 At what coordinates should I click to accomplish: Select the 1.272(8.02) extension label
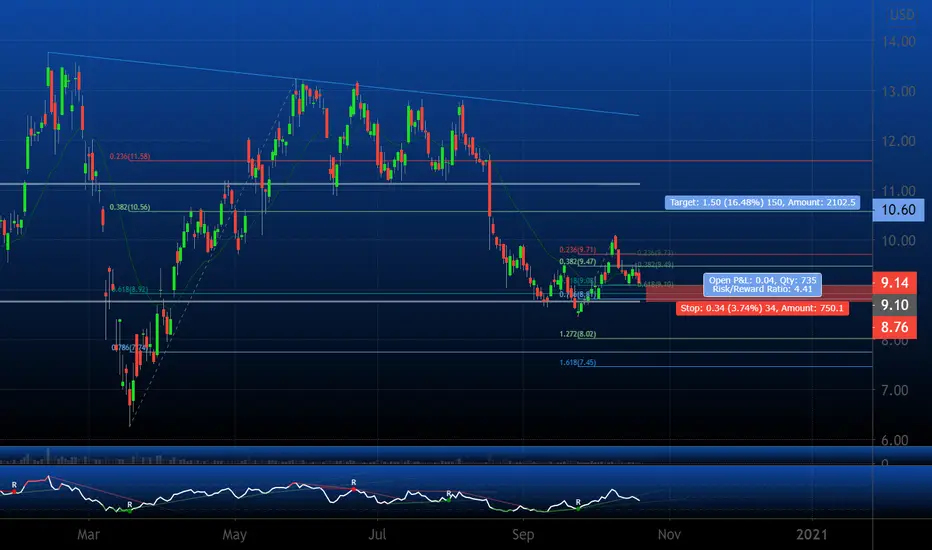pos(577,334)
